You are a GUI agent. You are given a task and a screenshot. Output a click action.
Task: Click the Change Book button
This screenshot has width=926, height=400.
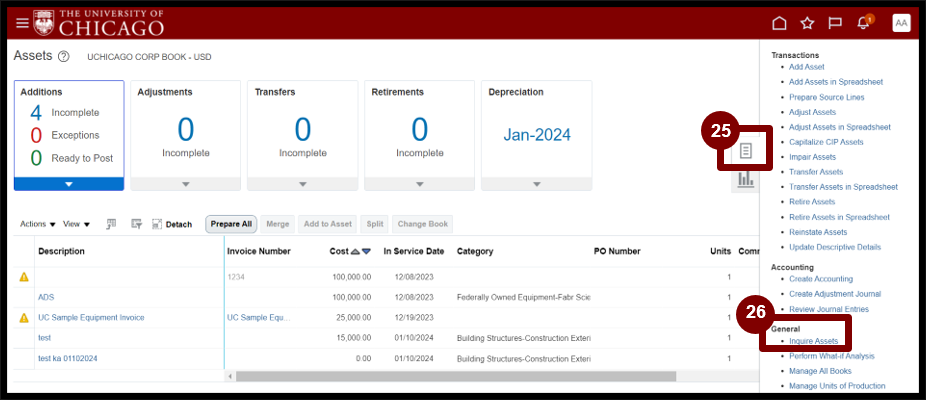[x=422, y=225]
